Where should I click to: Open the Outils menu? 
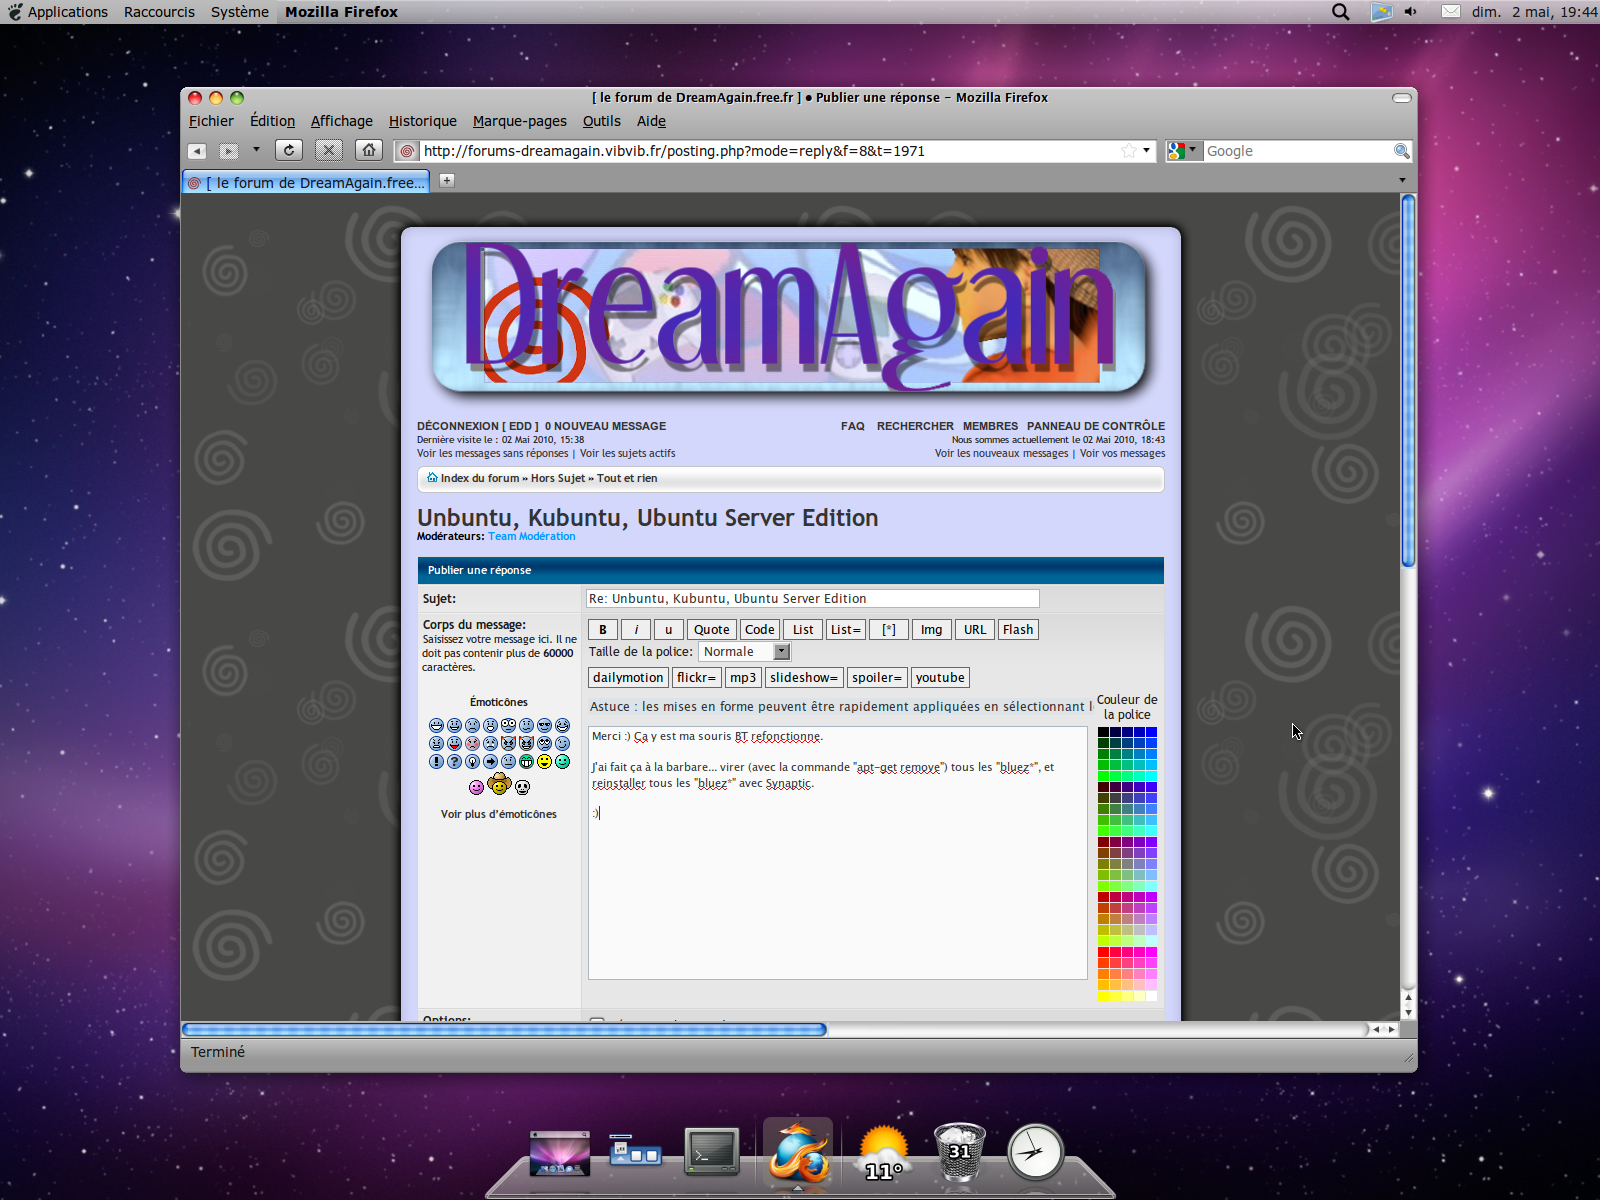point(601,121)
